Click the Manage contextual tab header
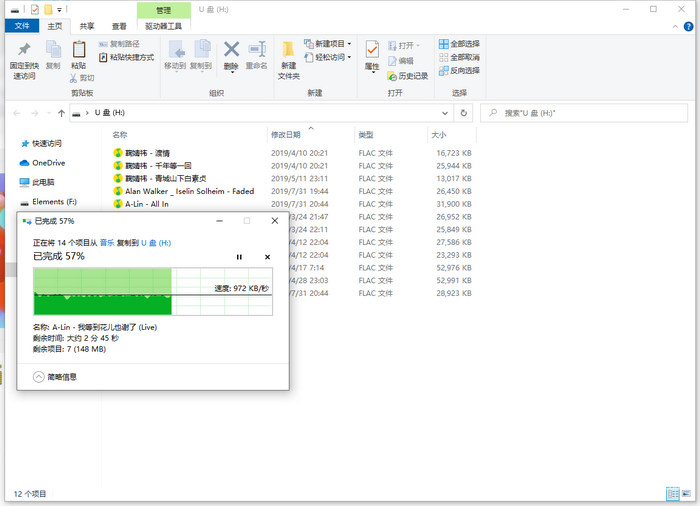This screenshot has height=506, width=700. [x=163, y=10]
